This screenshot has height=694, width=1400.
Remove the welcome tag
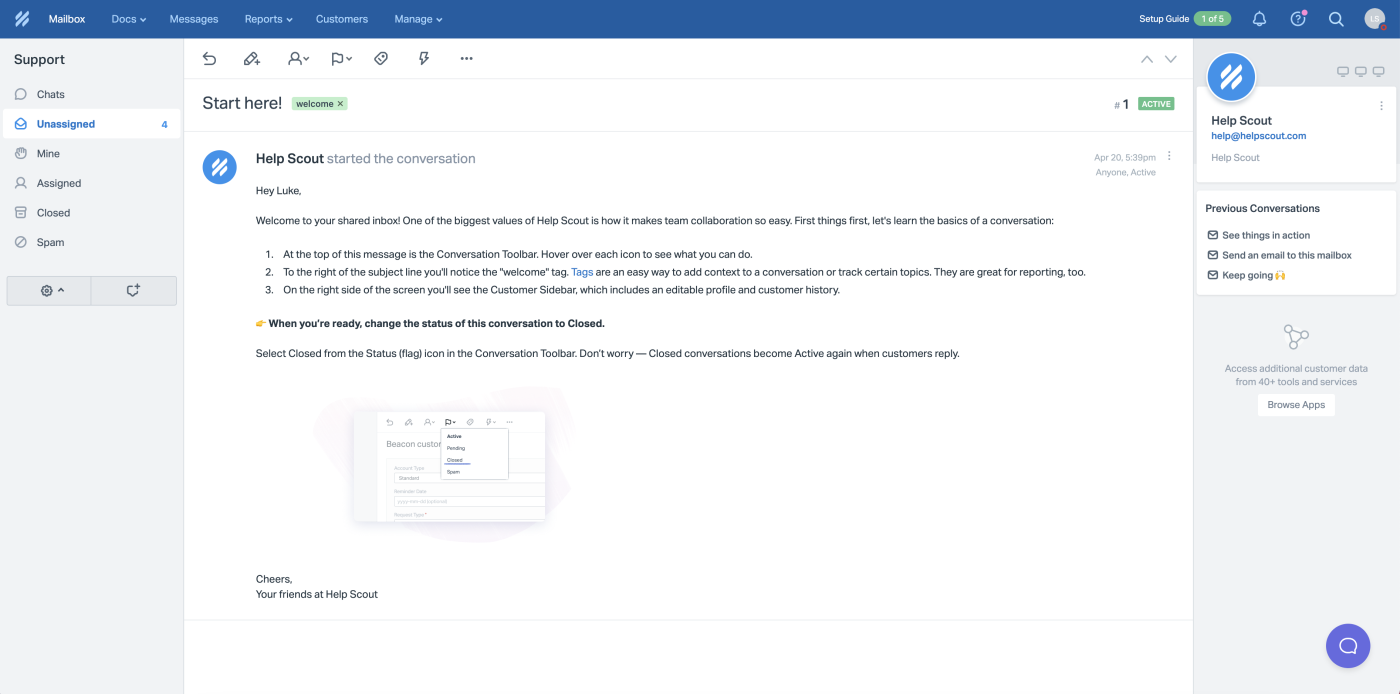point(340,104)
